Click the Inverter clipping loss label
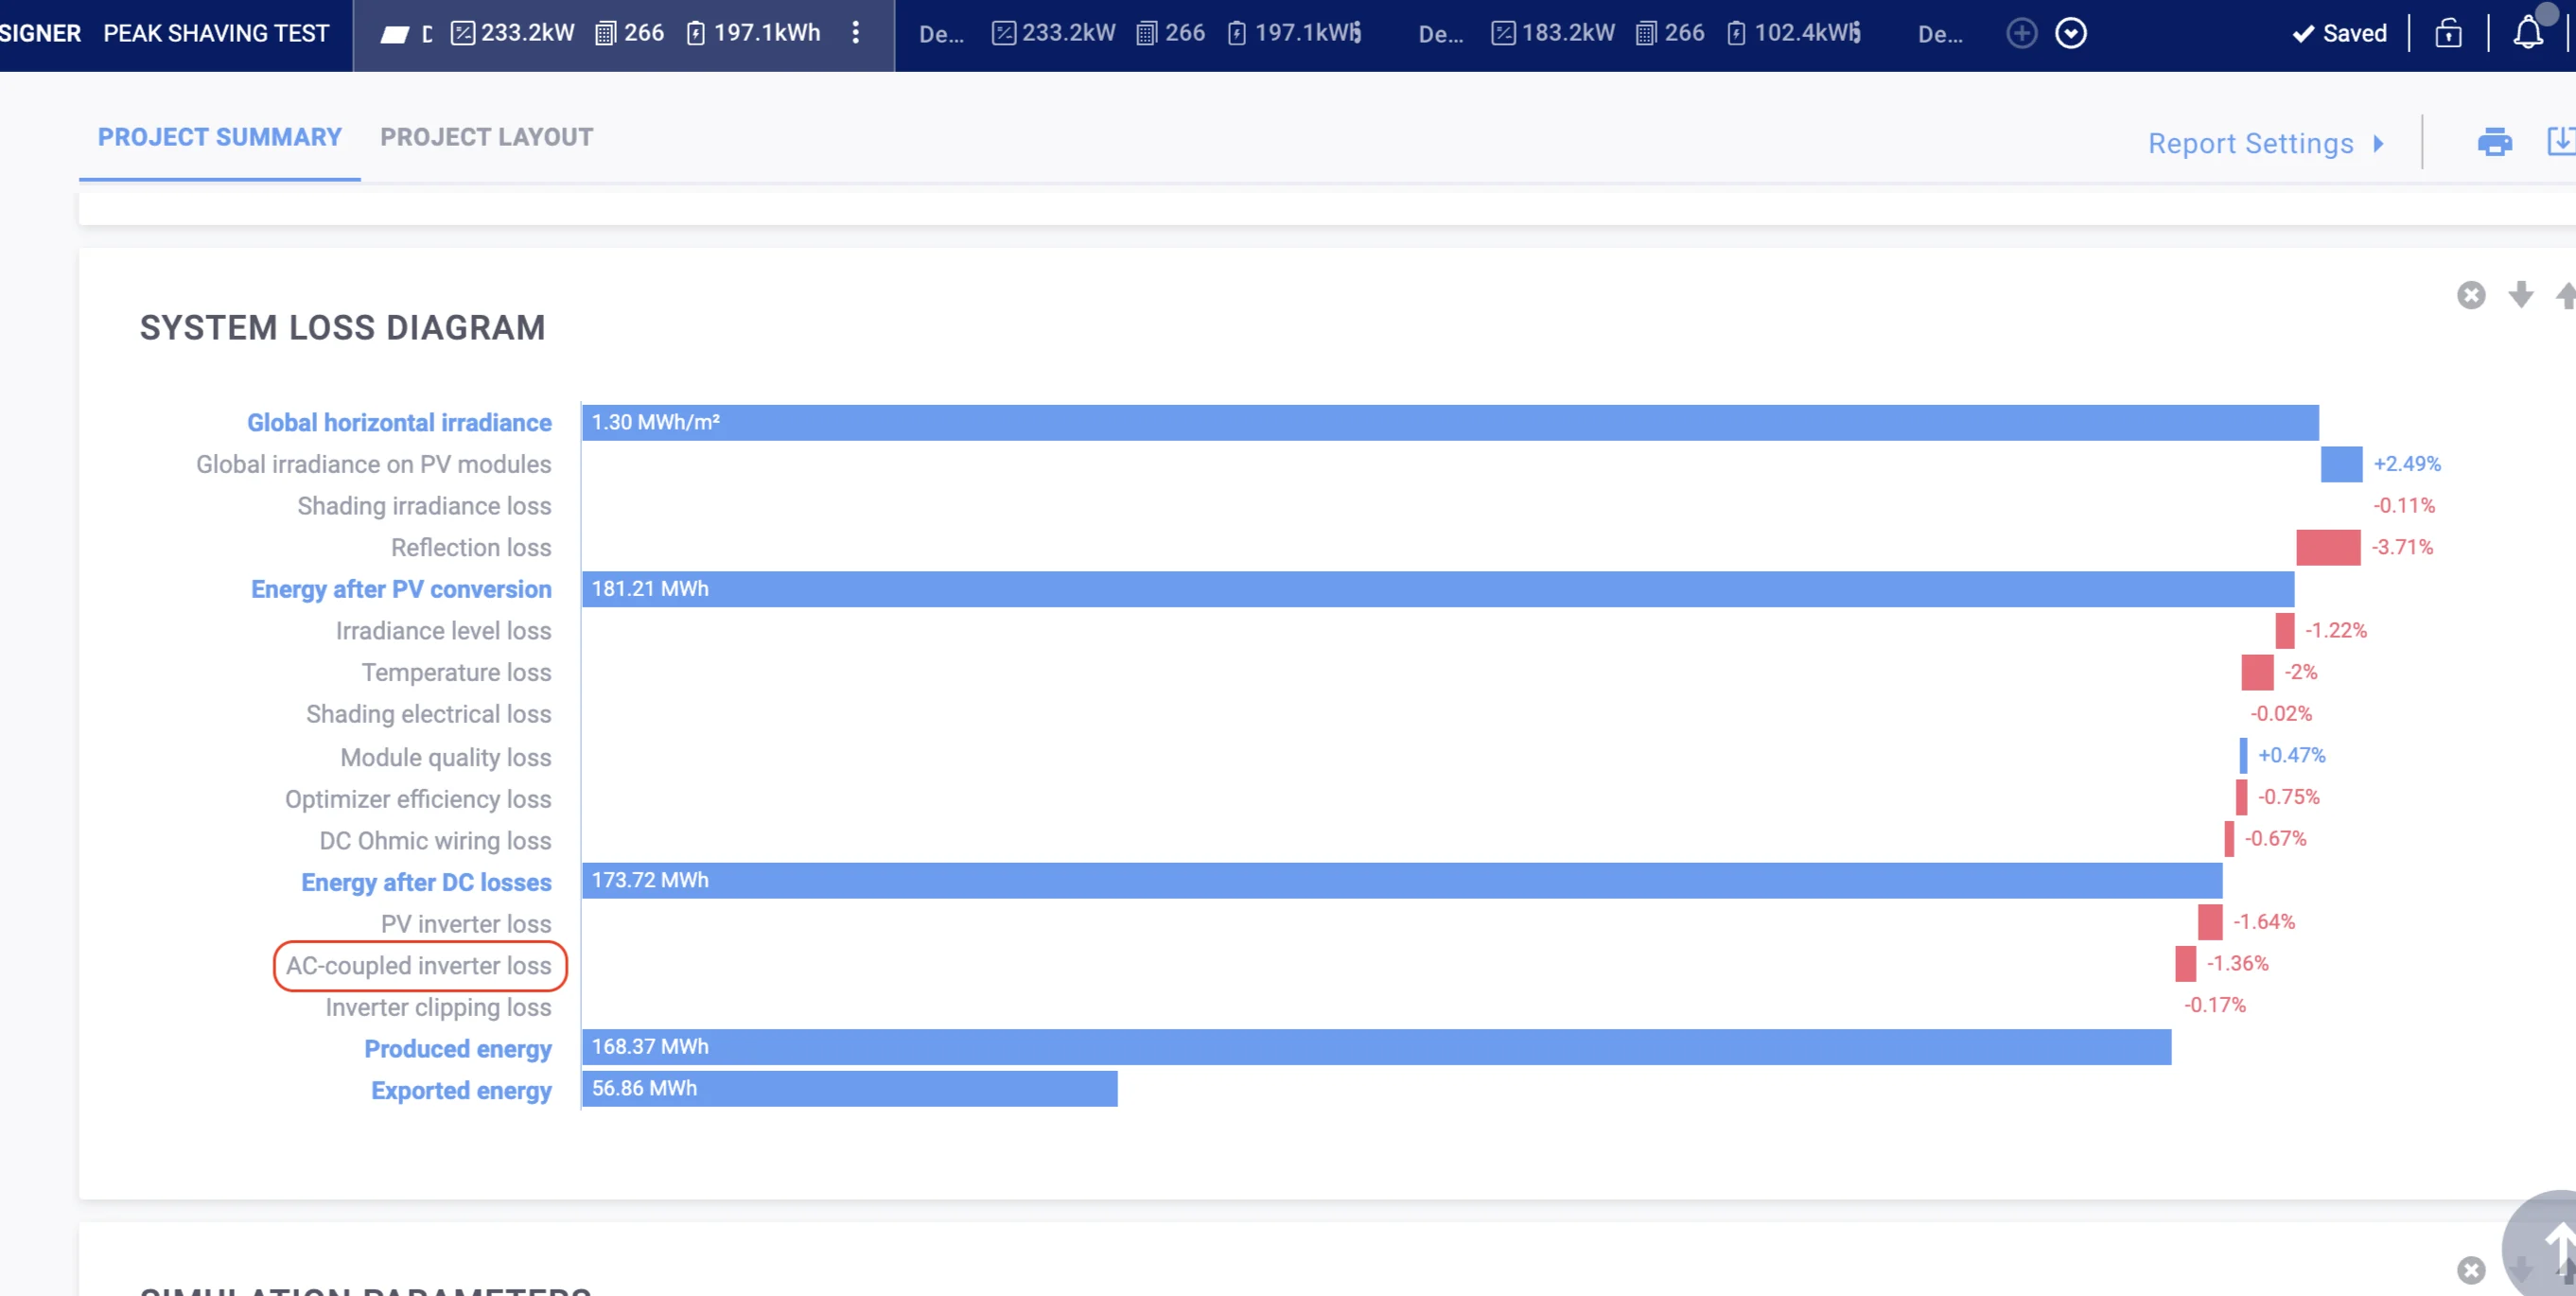 pyautogui.click(x=438, y=1007)
